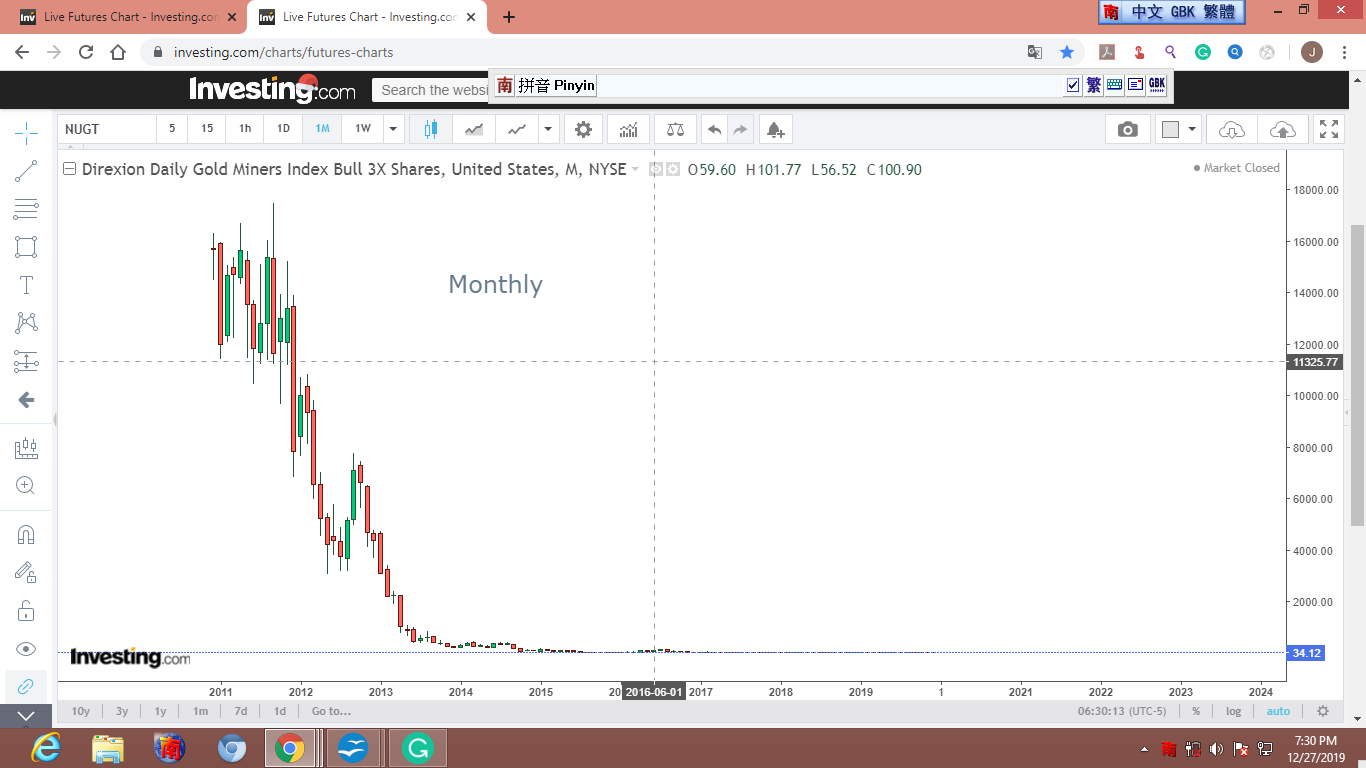Switch to the 1h interval
This screenshot has height=768, width=1366.
245,129
